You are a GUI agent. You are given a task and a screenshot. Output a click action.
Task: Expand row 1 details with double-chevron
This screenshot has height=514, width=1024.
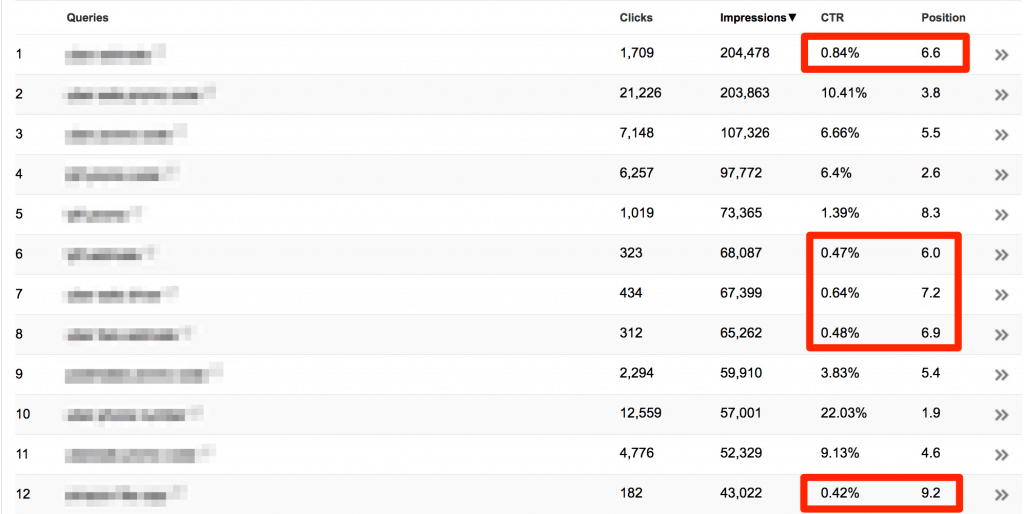[1001, 55]
